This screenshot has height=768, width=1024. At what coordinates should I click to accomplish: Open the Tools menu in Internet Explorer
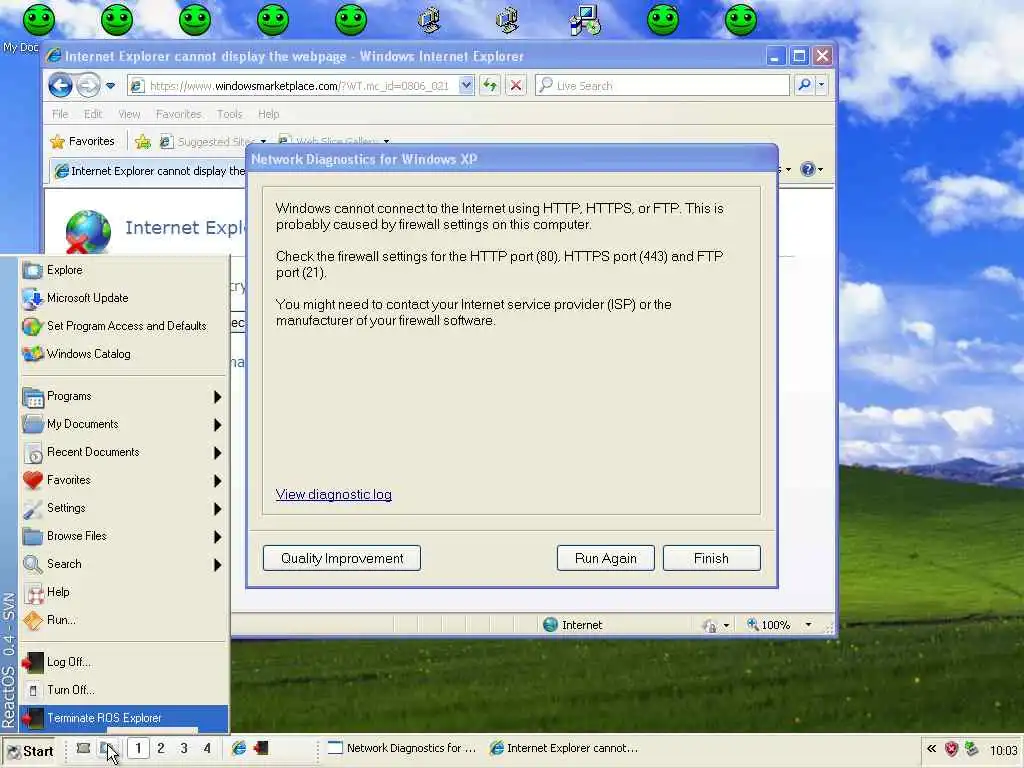[229, 114]
